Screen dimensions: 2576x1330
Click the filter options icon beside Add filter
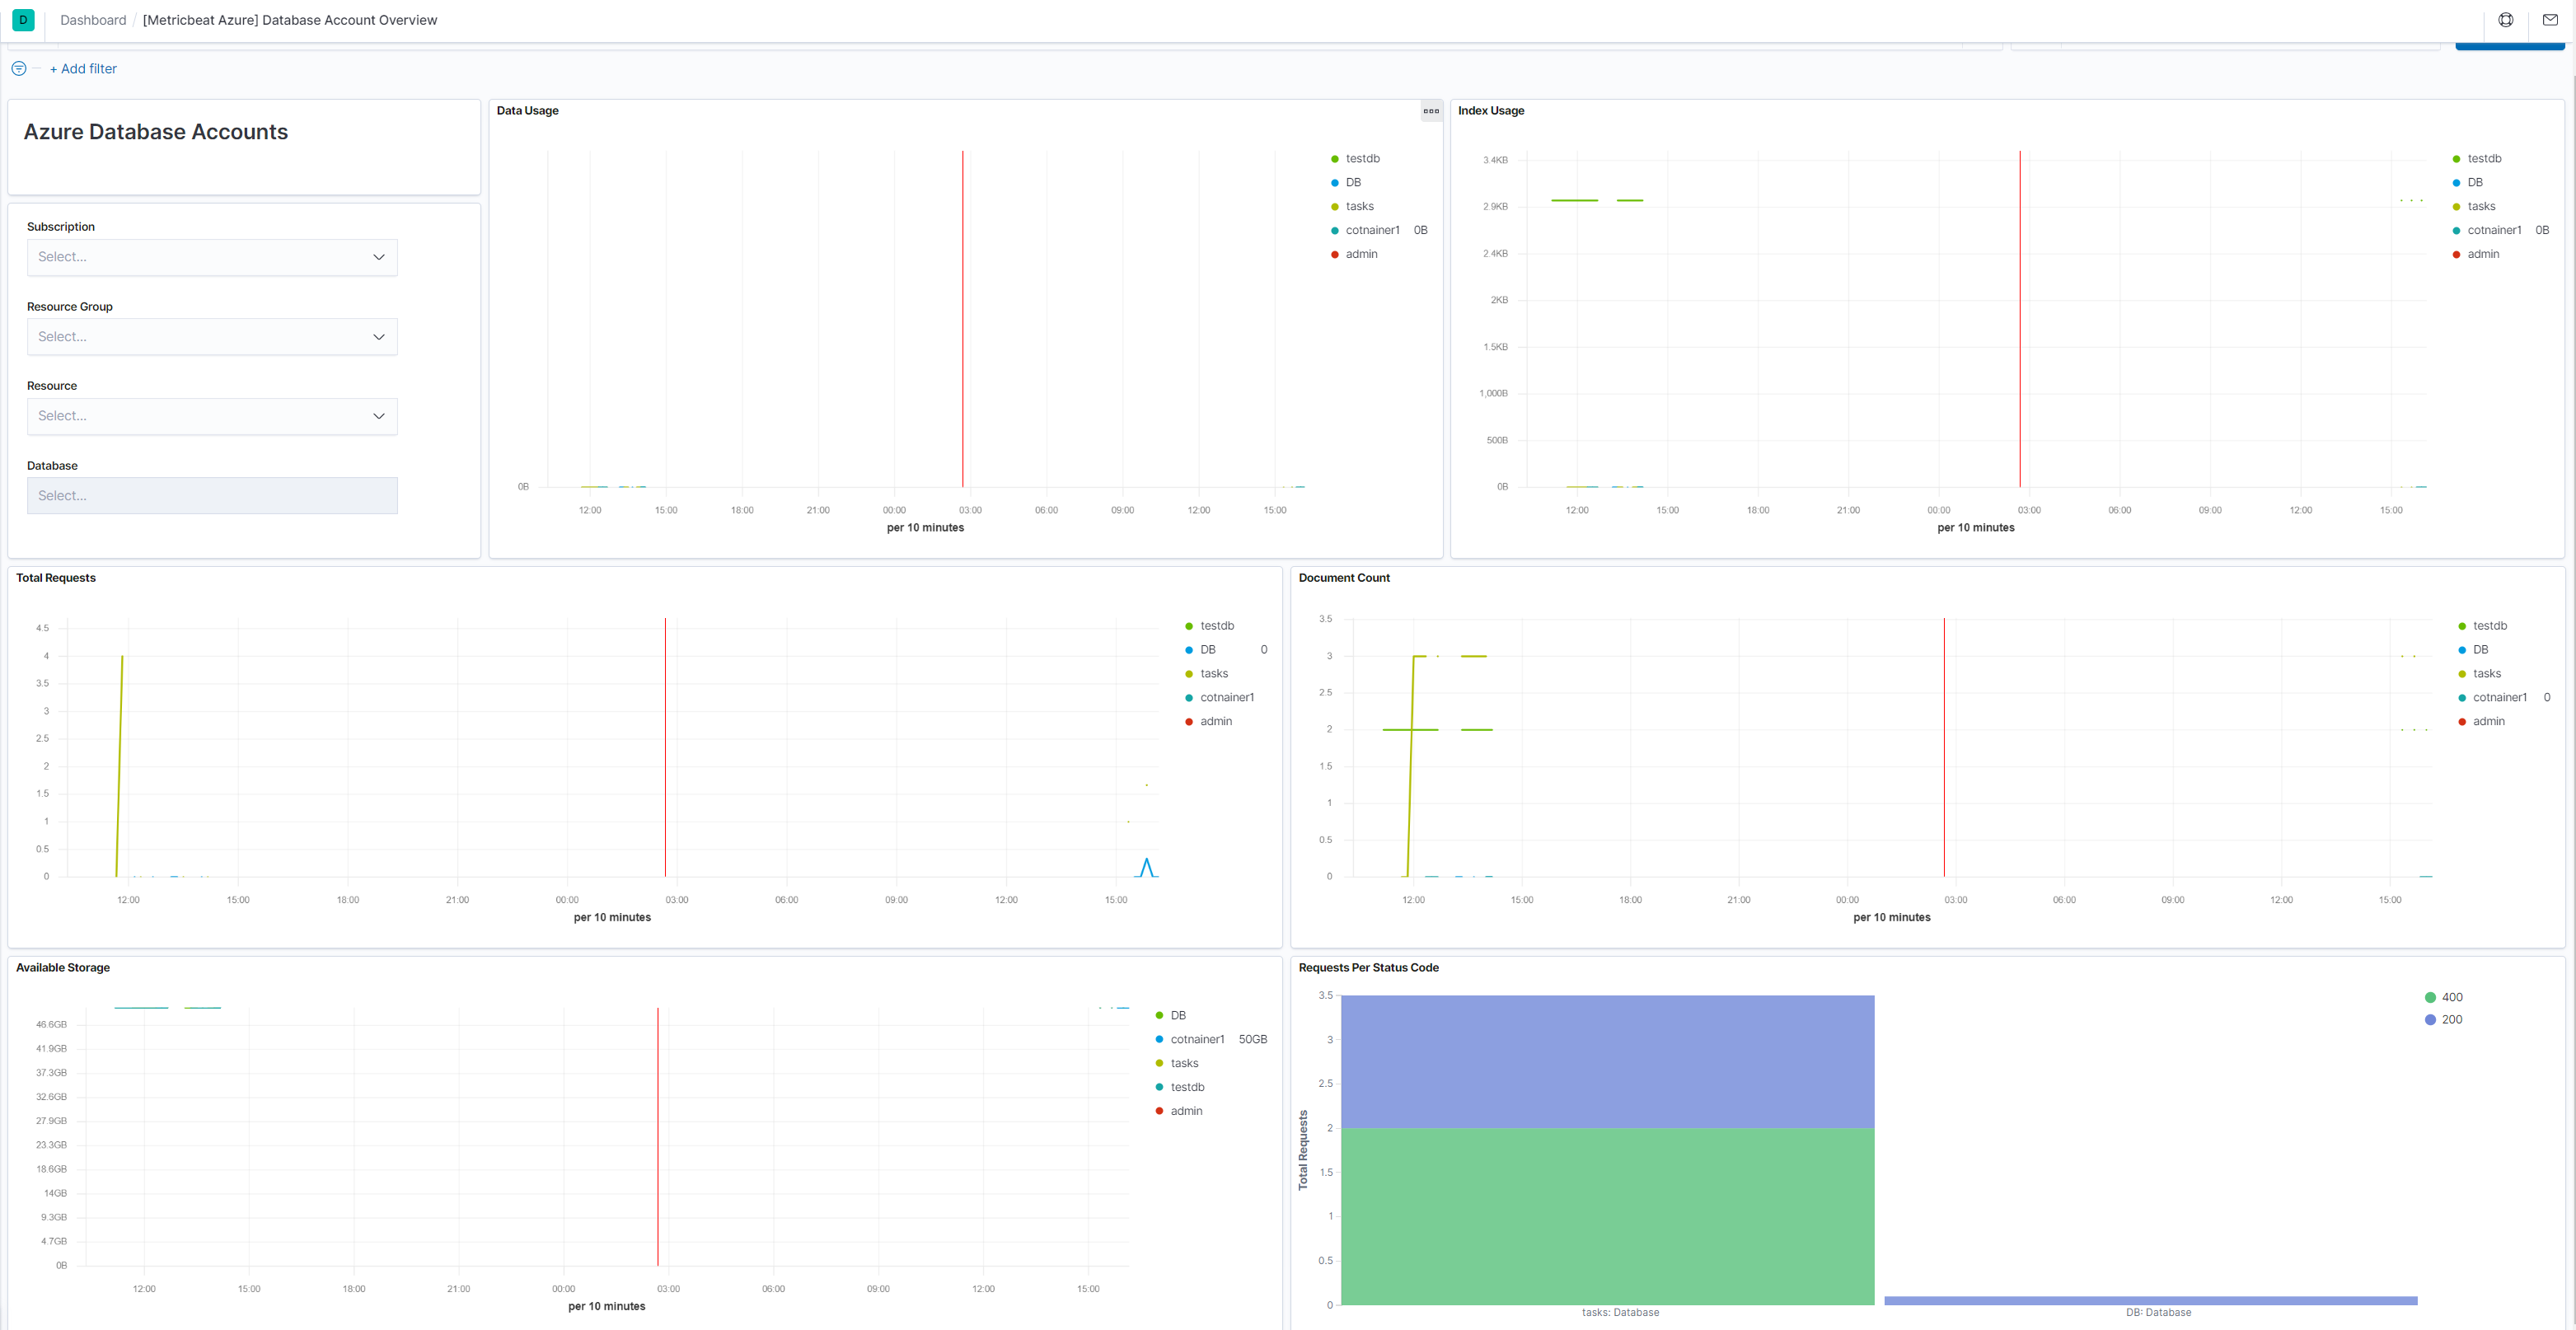tap(18, 68)
